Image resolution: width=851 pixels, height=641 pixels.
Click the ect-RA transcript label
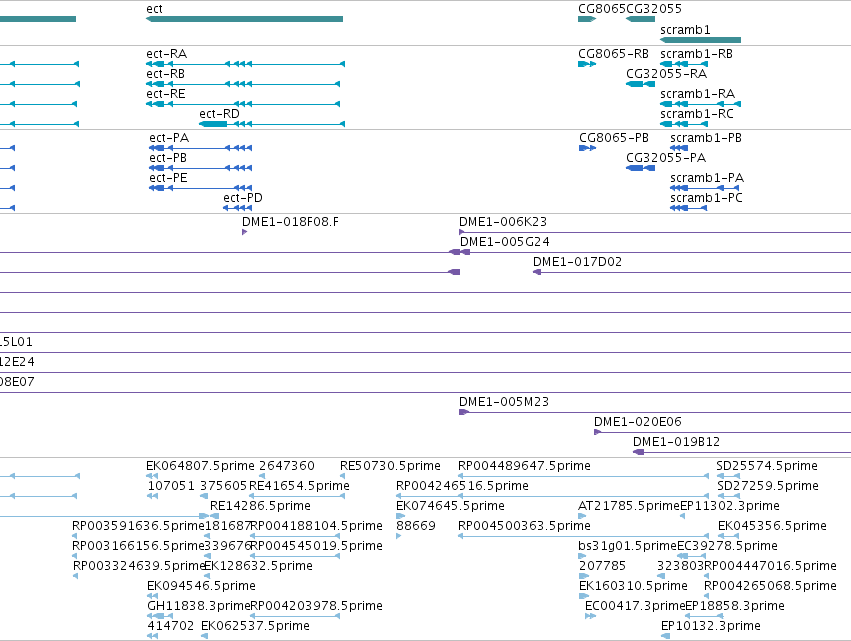click(167, 54)
